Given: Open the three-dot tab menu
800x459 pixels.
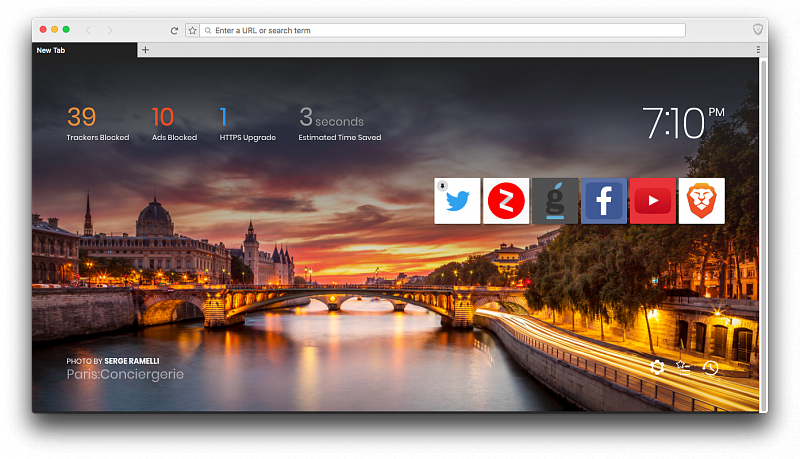Looking at the screenshot, I should click(758, 50).
